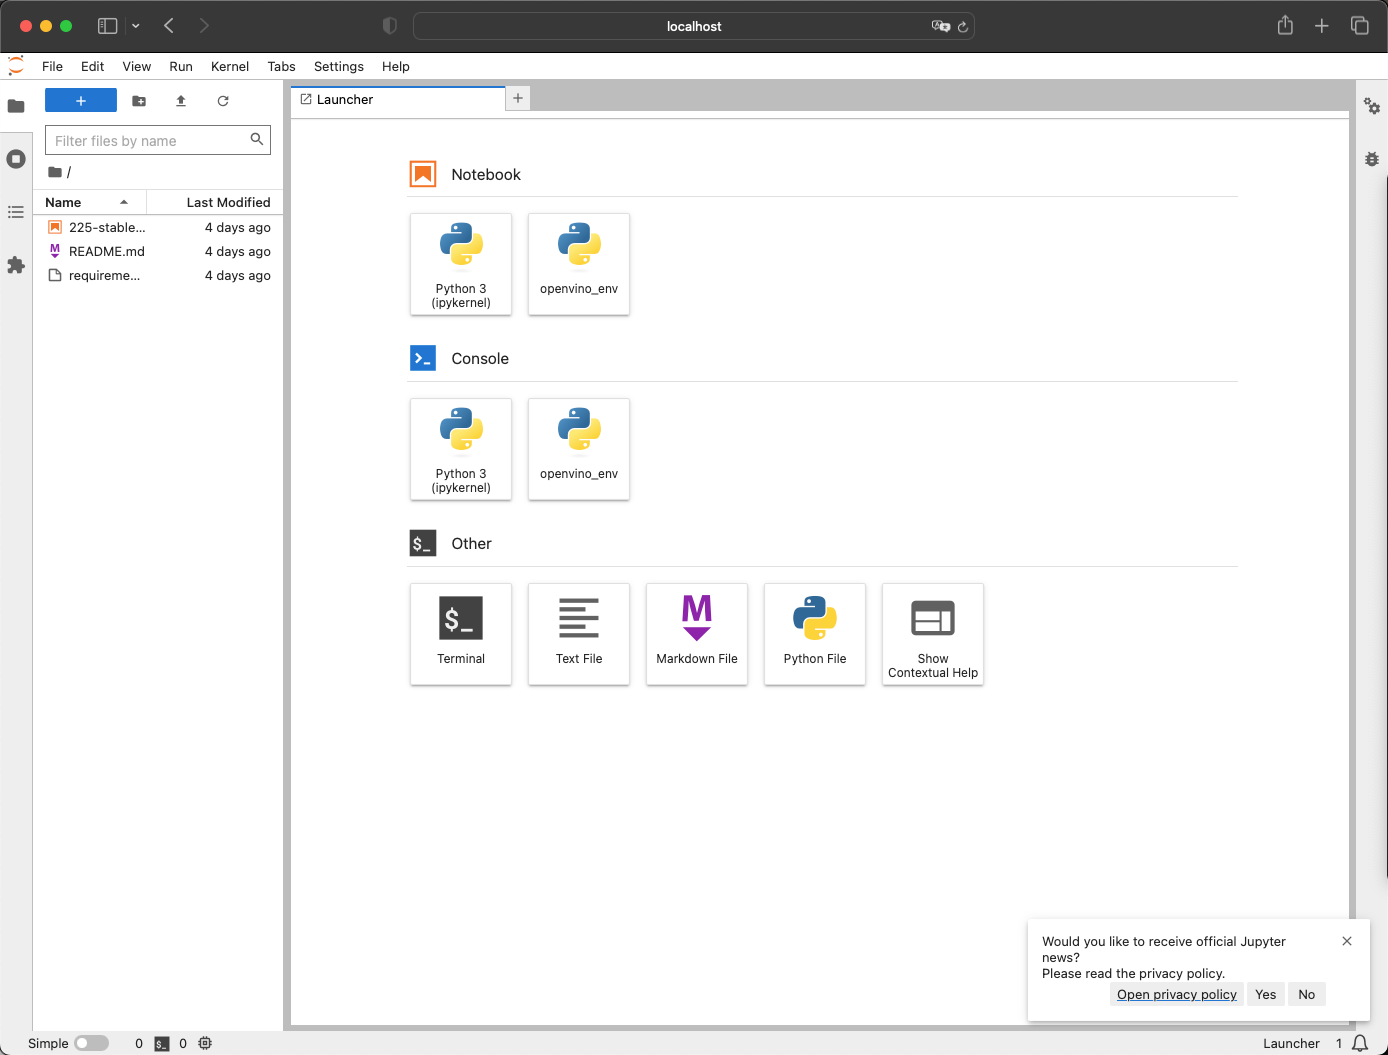Toggle the Safari sidebar button
The width and height of the screenshot is (1388, 1055).
(x=107, y=26)
